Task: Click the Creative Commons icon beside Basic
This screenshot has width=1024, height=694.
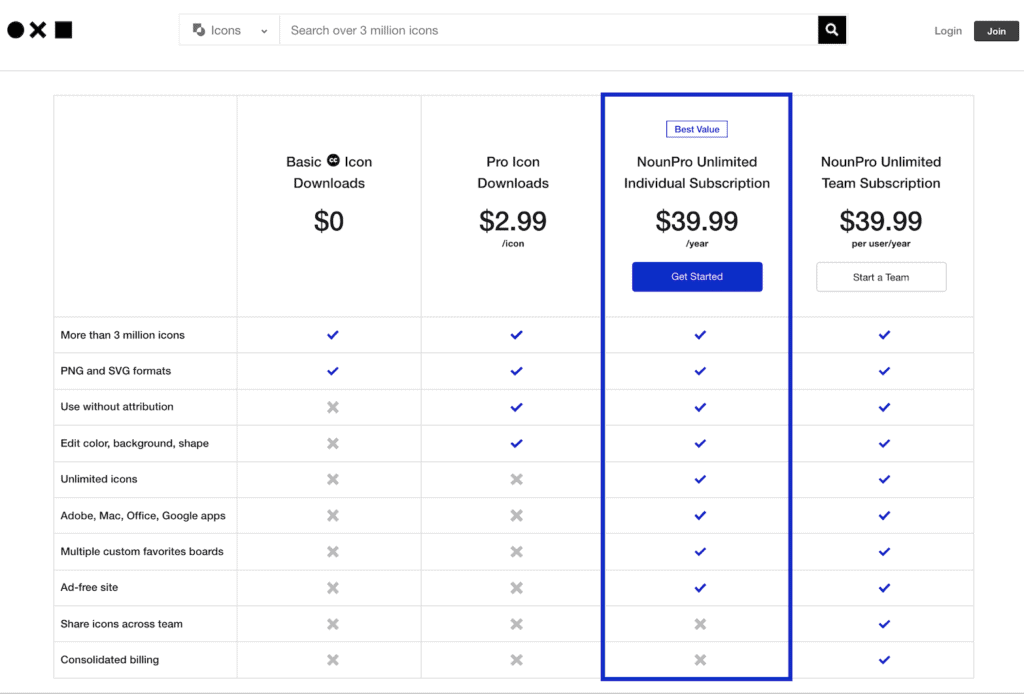Action: pyautogui.click(x=333, y=160)
